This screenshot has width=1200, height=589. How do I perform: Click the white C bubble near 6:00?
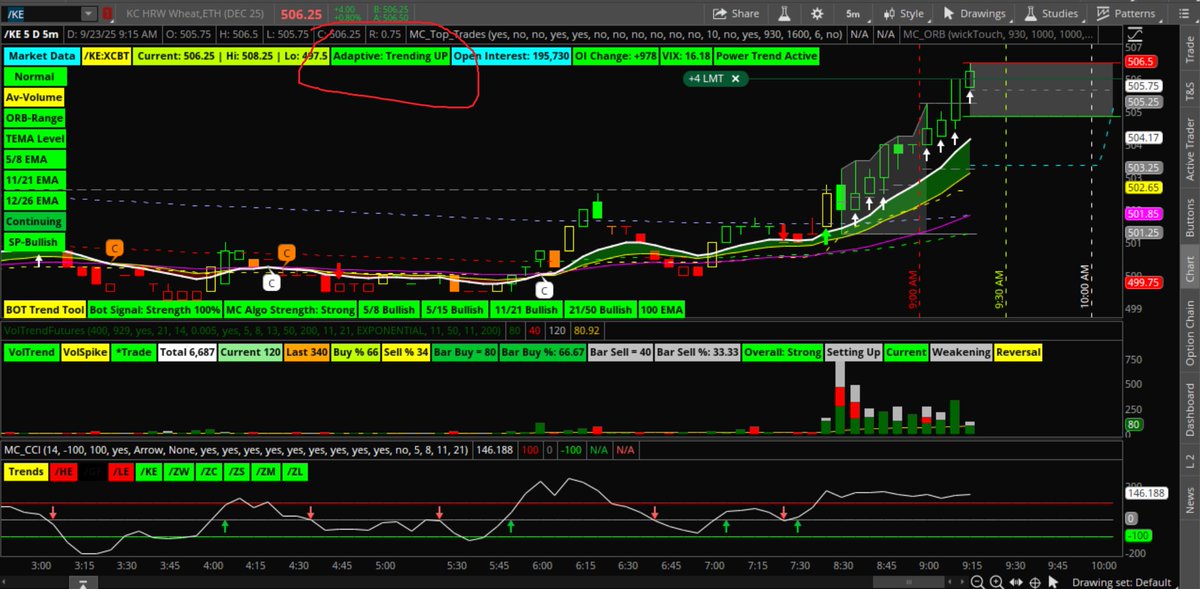coord(543,290)
